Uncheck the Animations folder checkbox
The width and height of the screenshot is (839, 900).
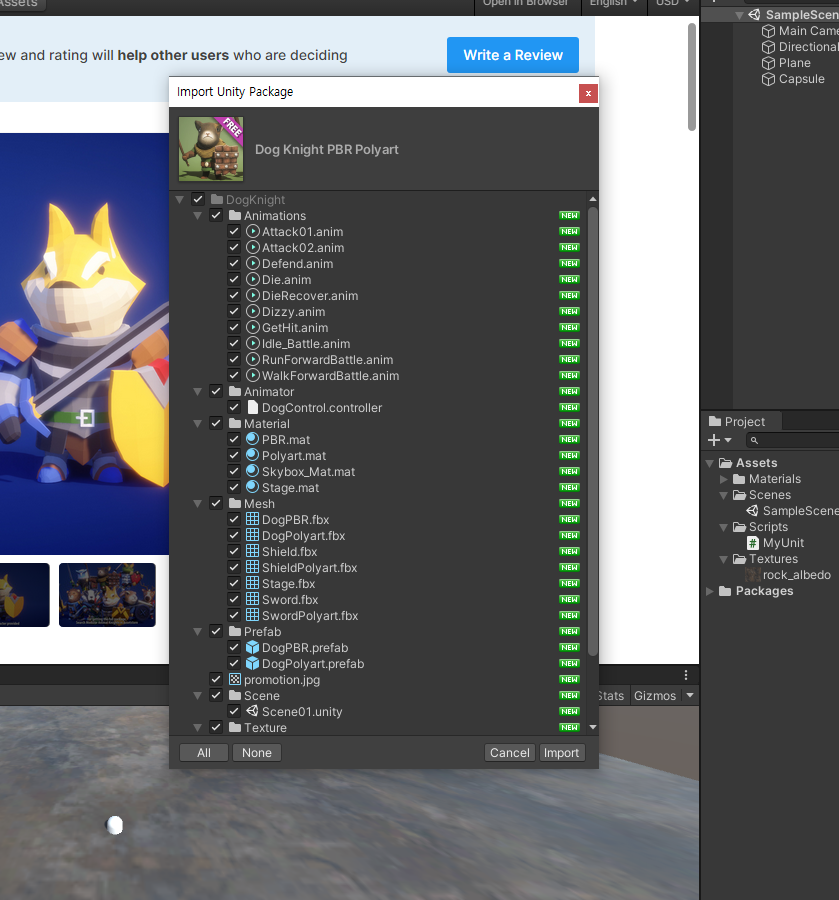tap(216, 215)
